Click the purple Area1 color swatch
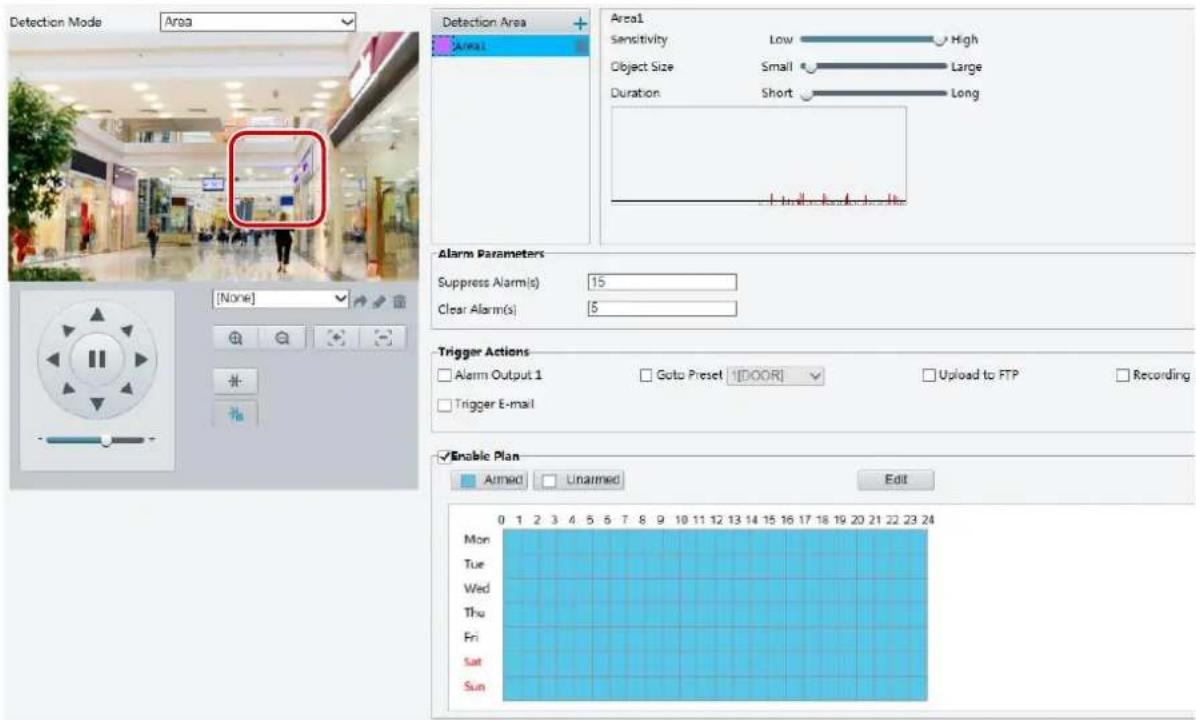Screen dimensions: 1196x720 [x=442, y=47]
